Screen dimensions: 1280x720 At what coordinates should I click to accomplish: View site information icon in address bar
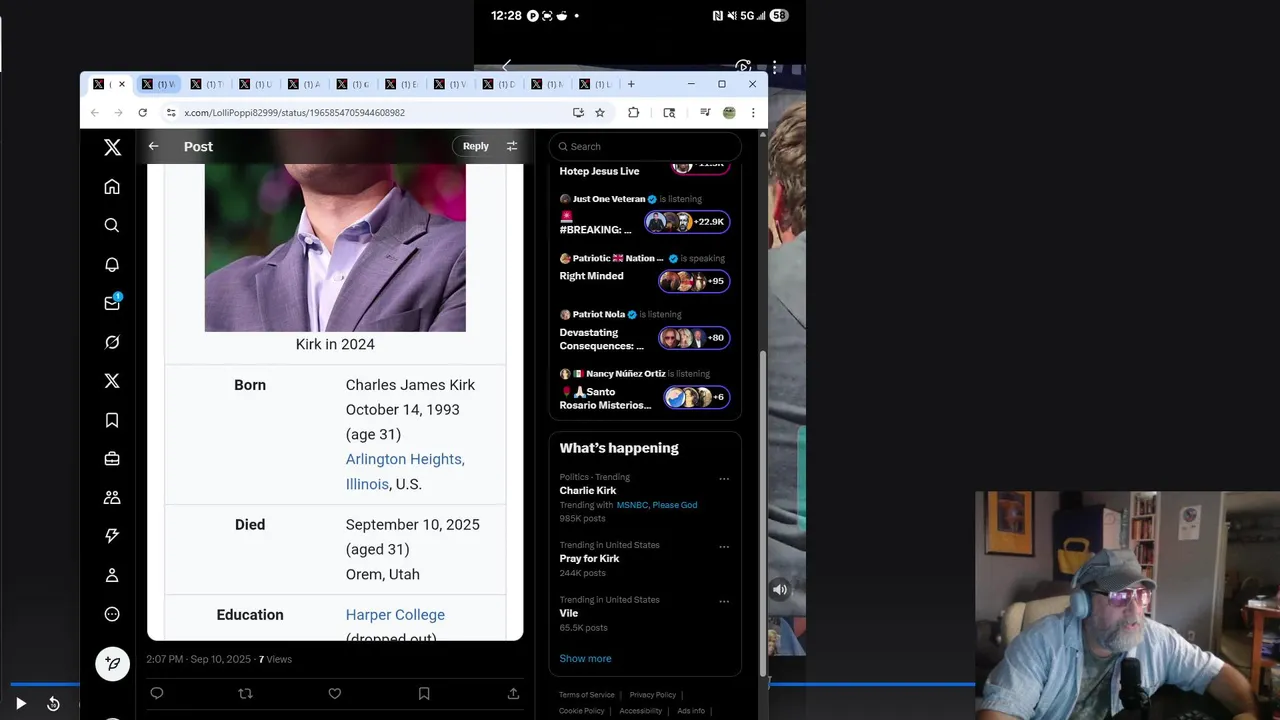tap(171, 113)
